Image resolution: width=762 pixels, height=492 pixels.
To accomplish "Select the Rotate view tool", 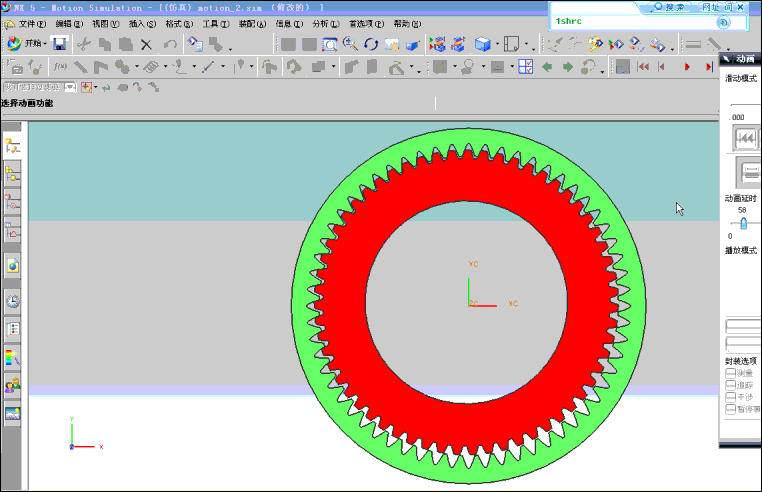I will coord(371,45).
